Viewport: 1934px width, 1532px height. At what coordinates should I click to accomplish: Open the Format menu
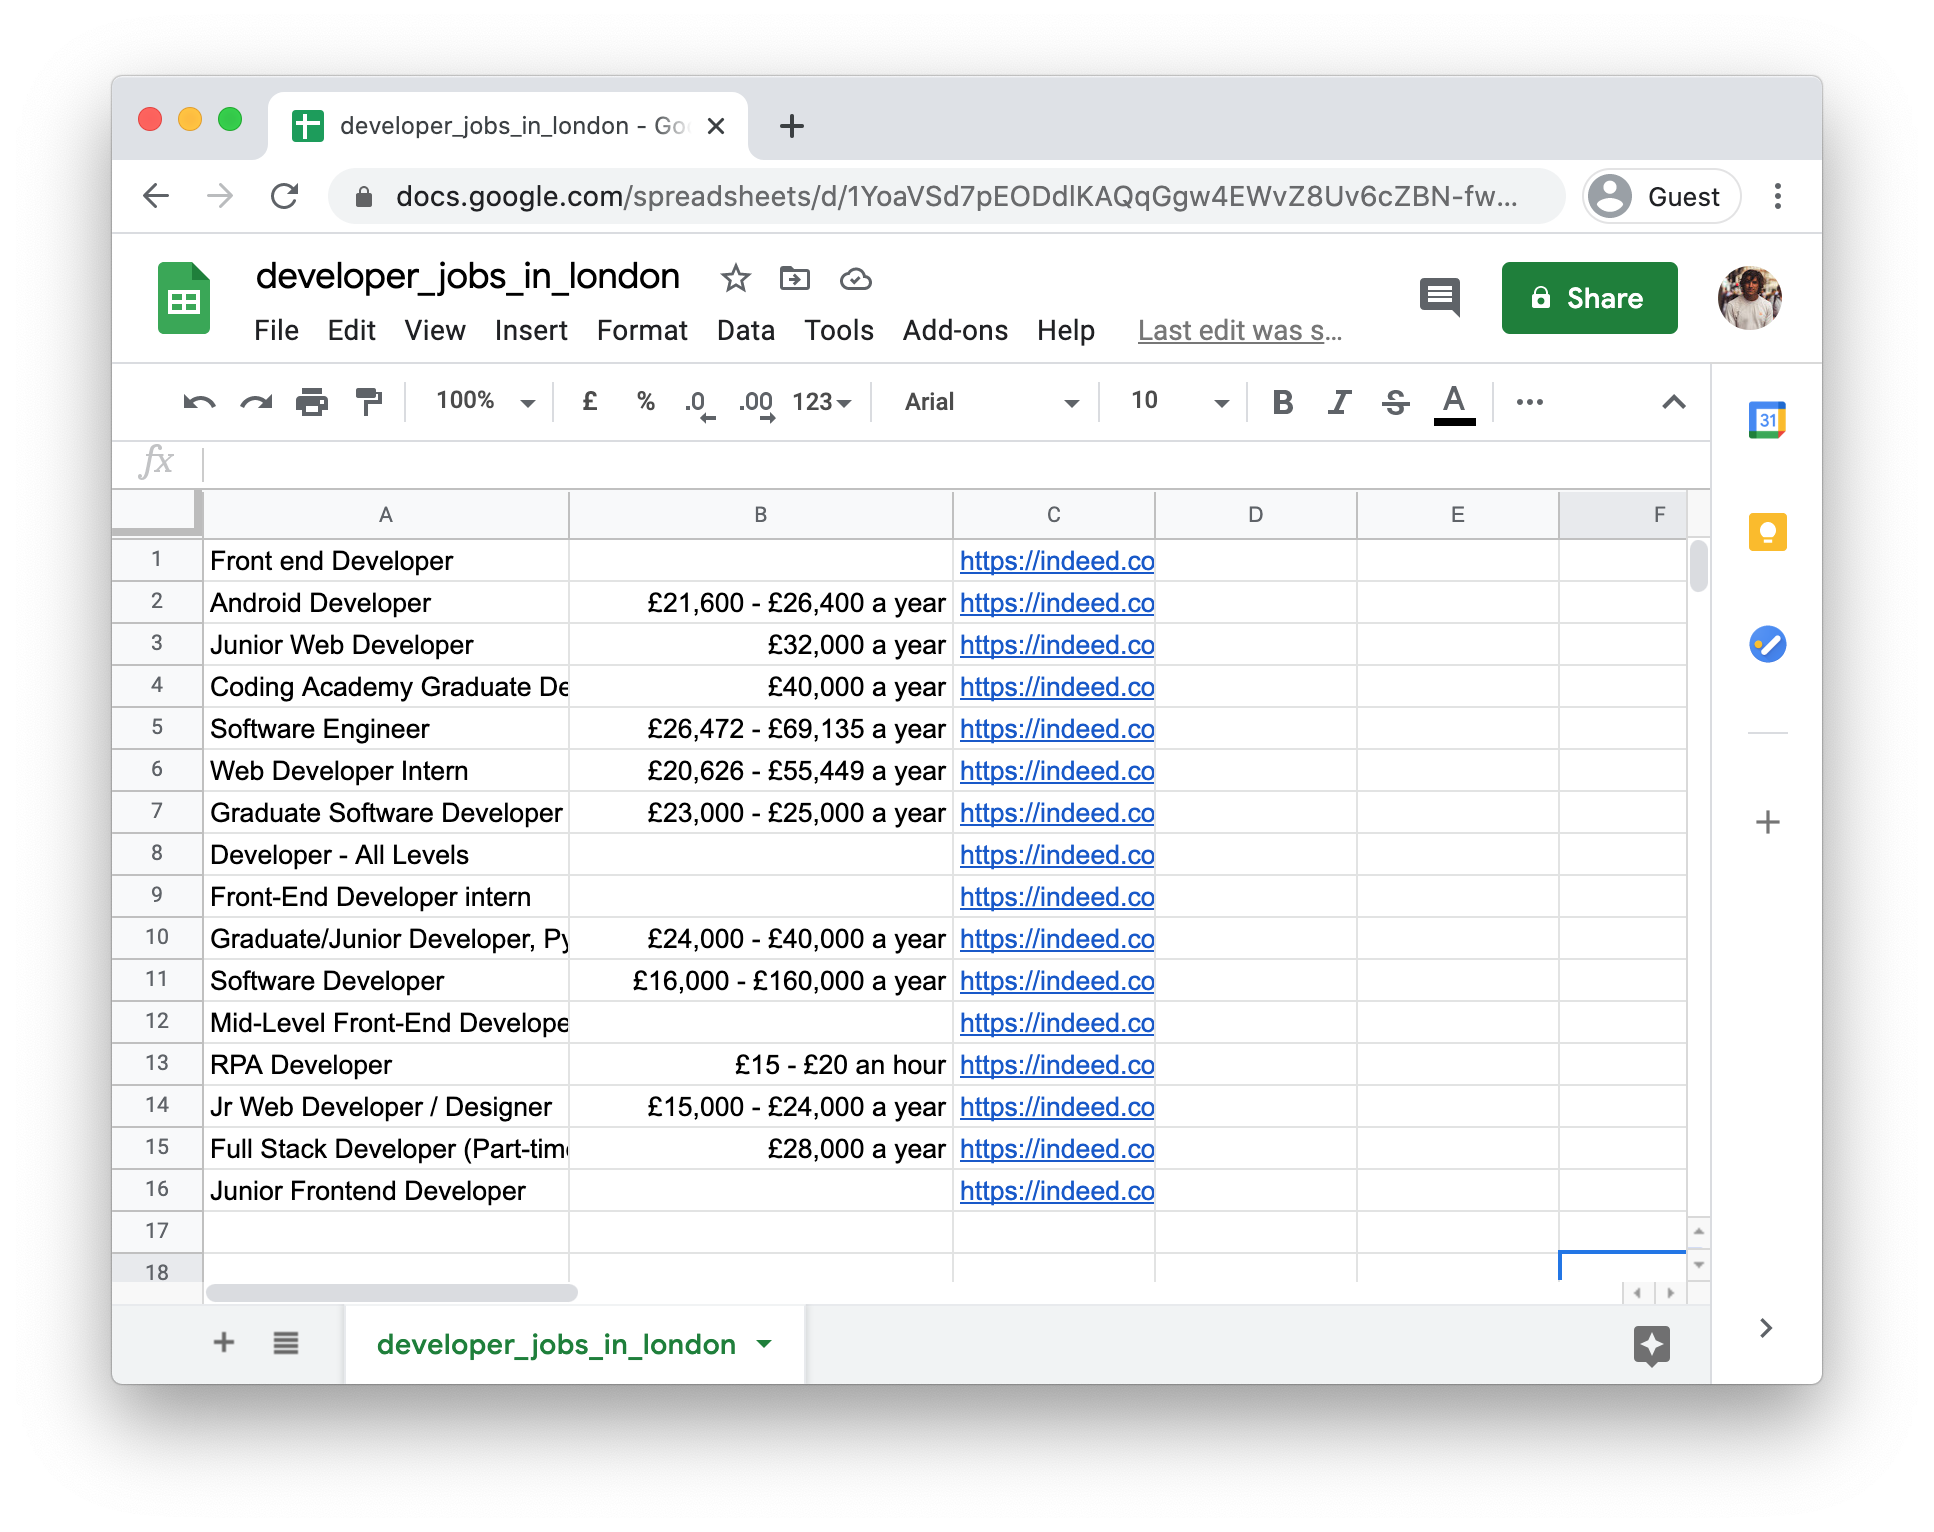coord(639,330)
